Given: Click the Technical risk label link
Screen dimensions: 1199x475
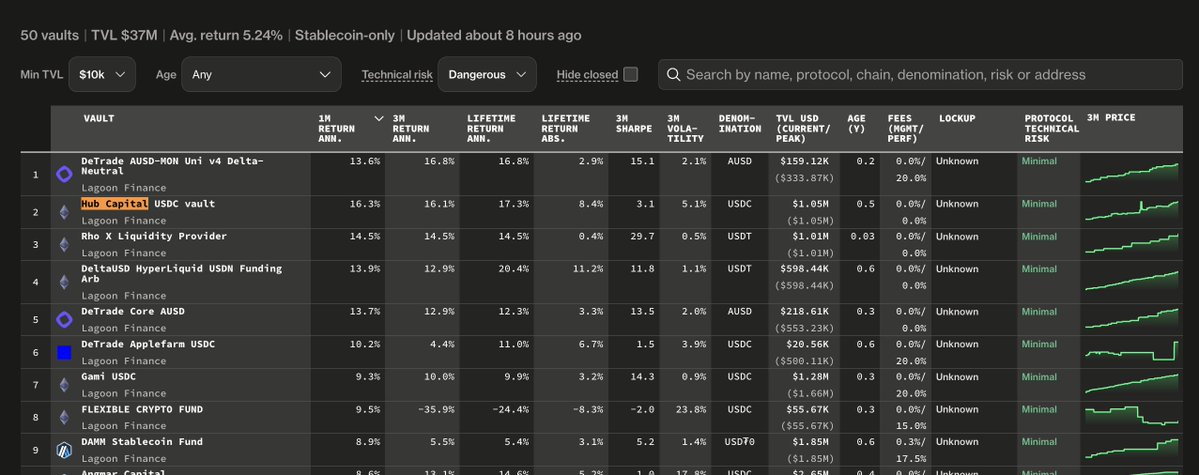Looking at the screenshot, I should 397,75.
